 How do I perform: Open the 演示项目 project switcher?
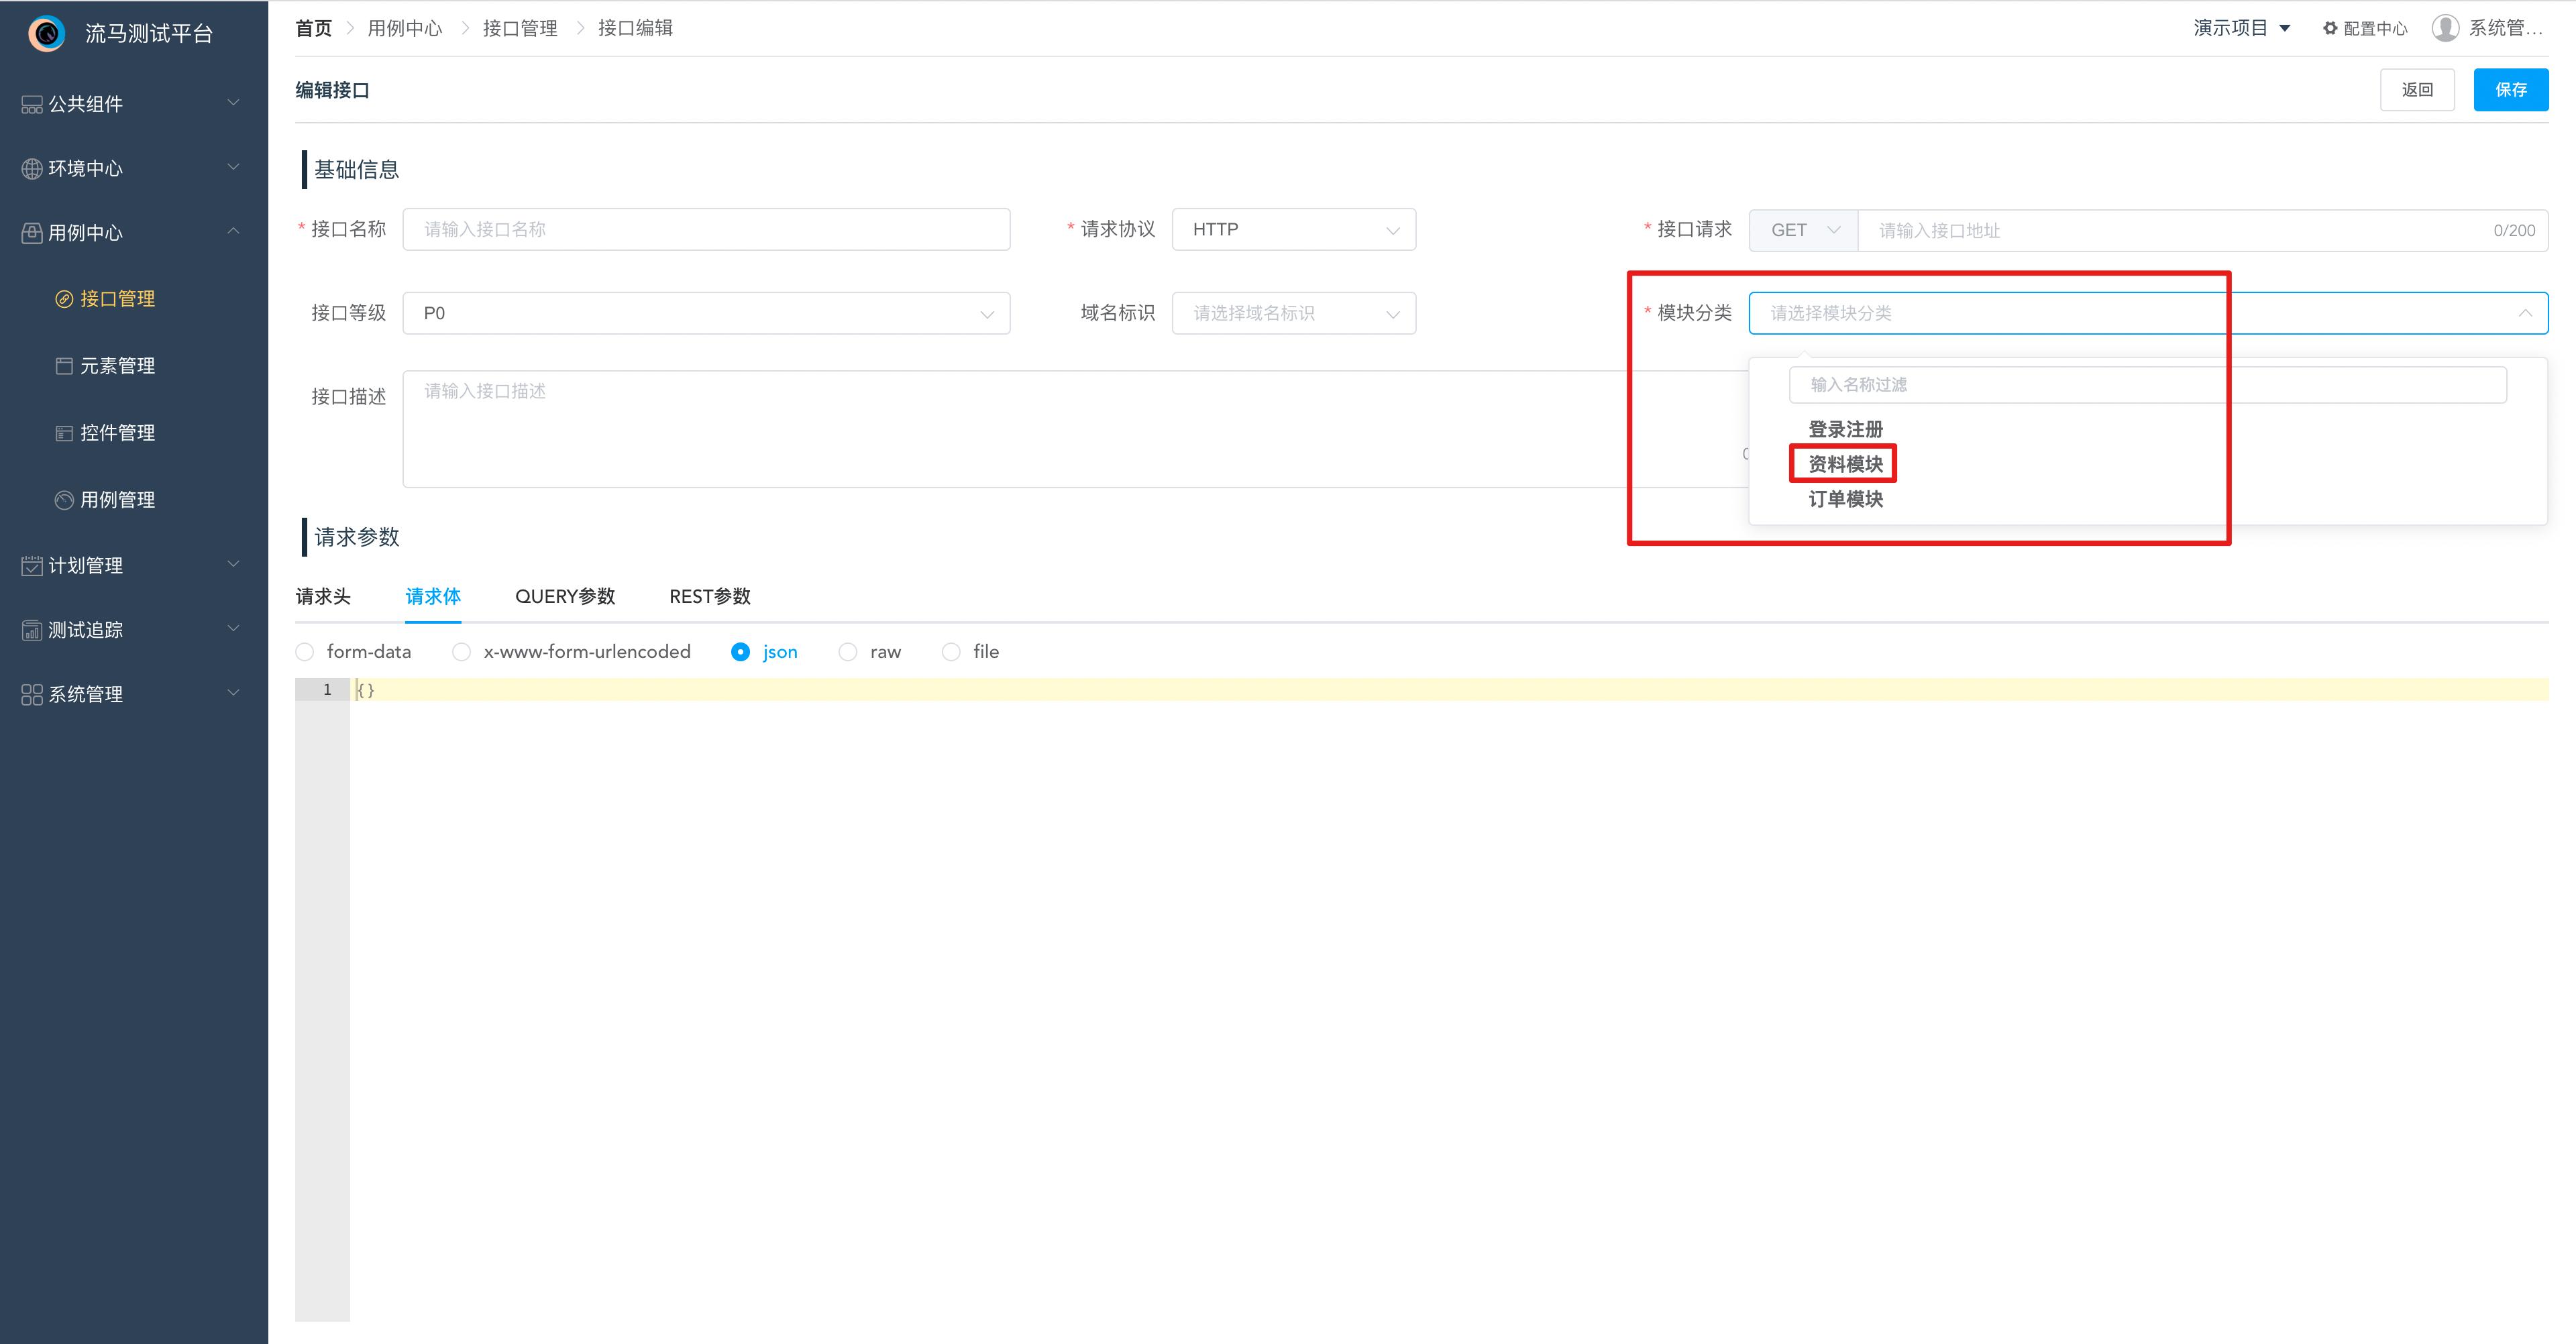(2241, 28)
